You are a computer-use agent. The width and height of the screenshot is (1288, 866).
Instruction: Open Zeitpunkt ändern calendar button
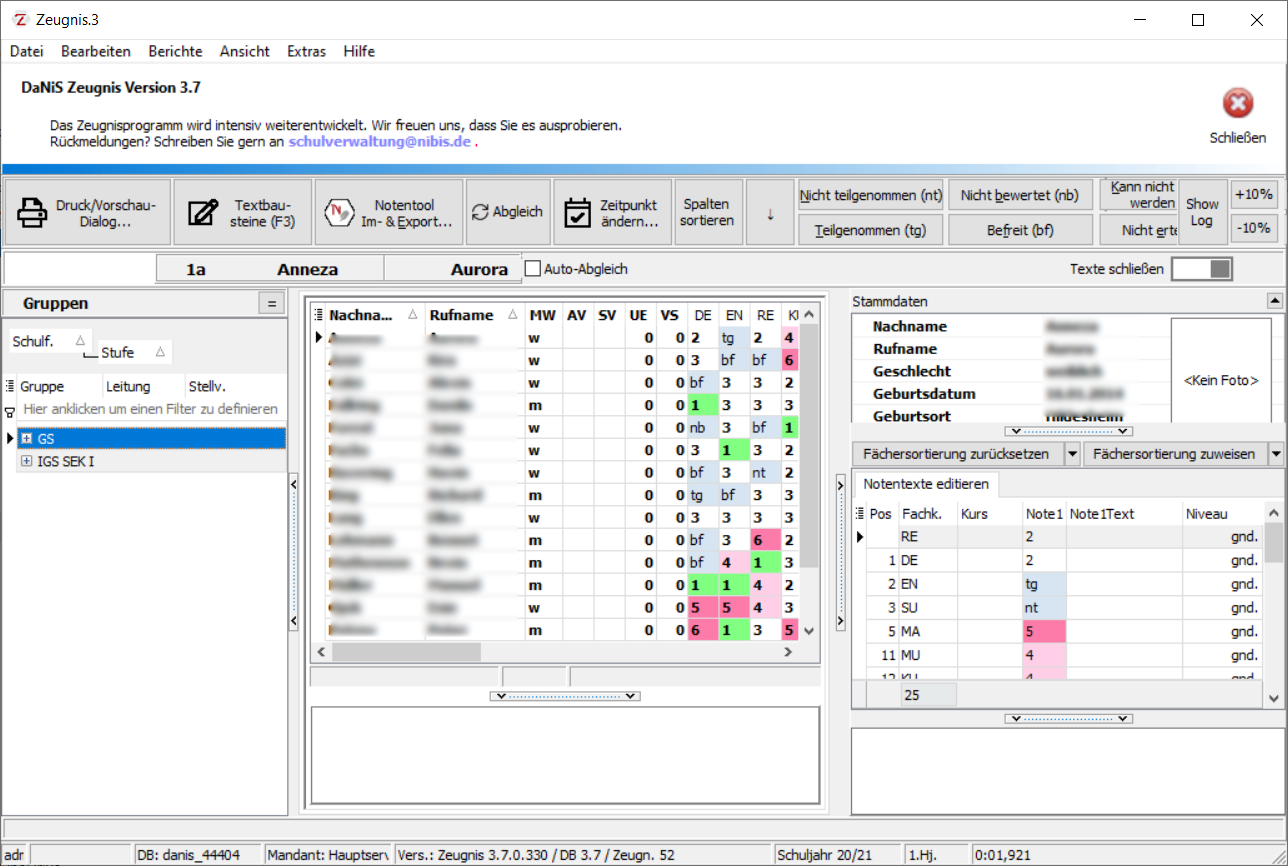(612, 212)
